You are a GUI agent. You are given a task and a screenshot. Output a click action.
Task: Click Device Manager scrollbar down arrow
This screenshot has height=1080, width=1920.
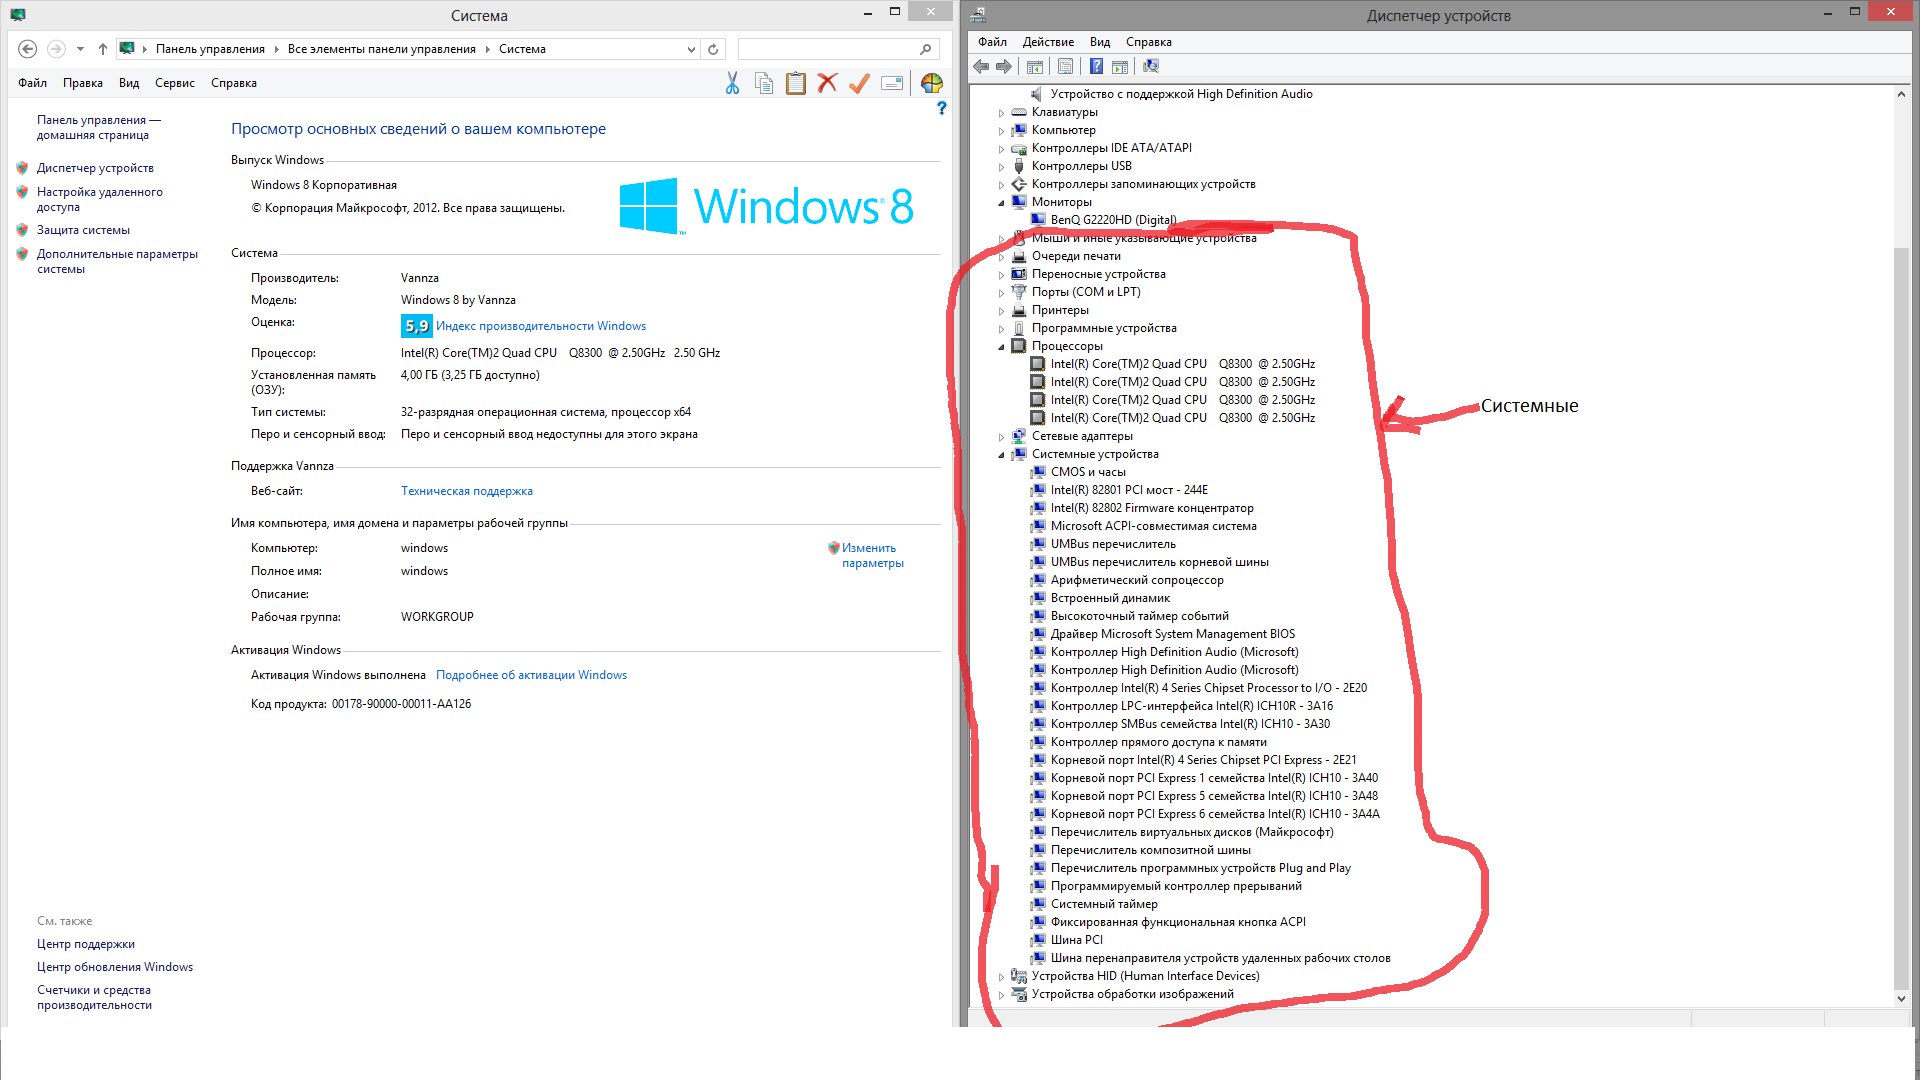pyautogui.click(x=1902, y=998)
